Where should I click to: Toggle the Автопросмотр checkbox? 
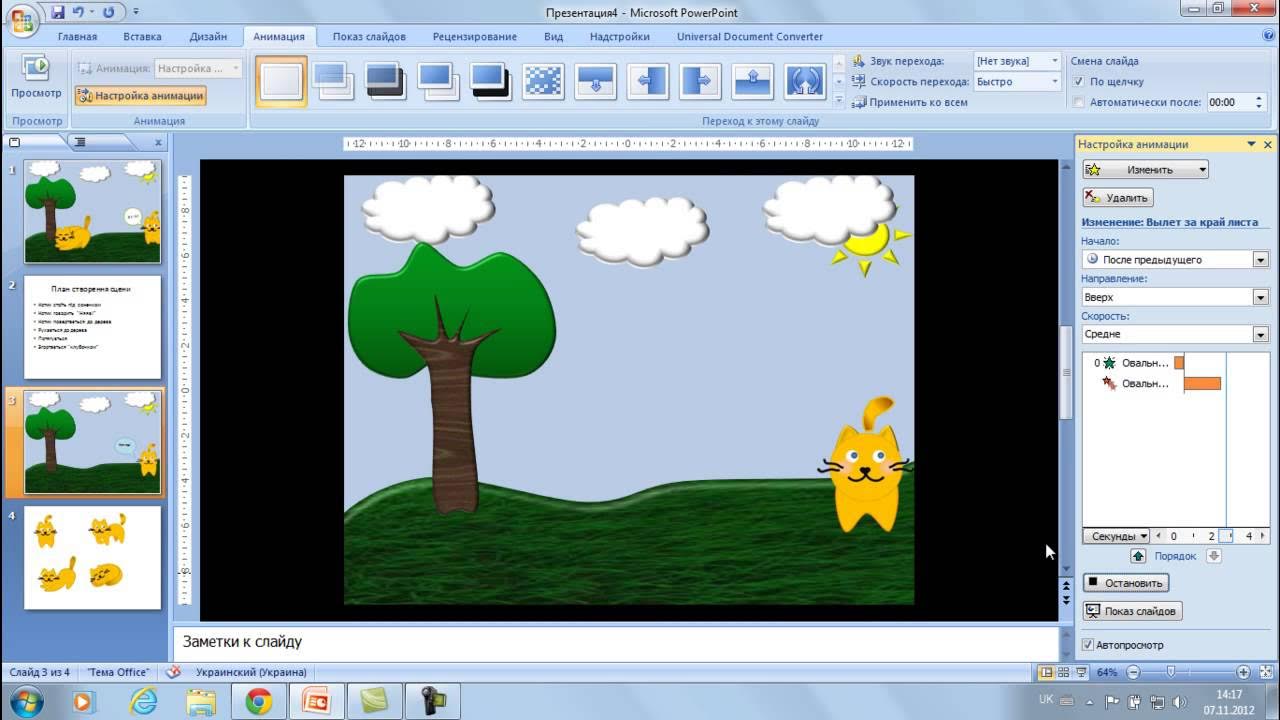pyautogui.click(x=1088, y=645)
